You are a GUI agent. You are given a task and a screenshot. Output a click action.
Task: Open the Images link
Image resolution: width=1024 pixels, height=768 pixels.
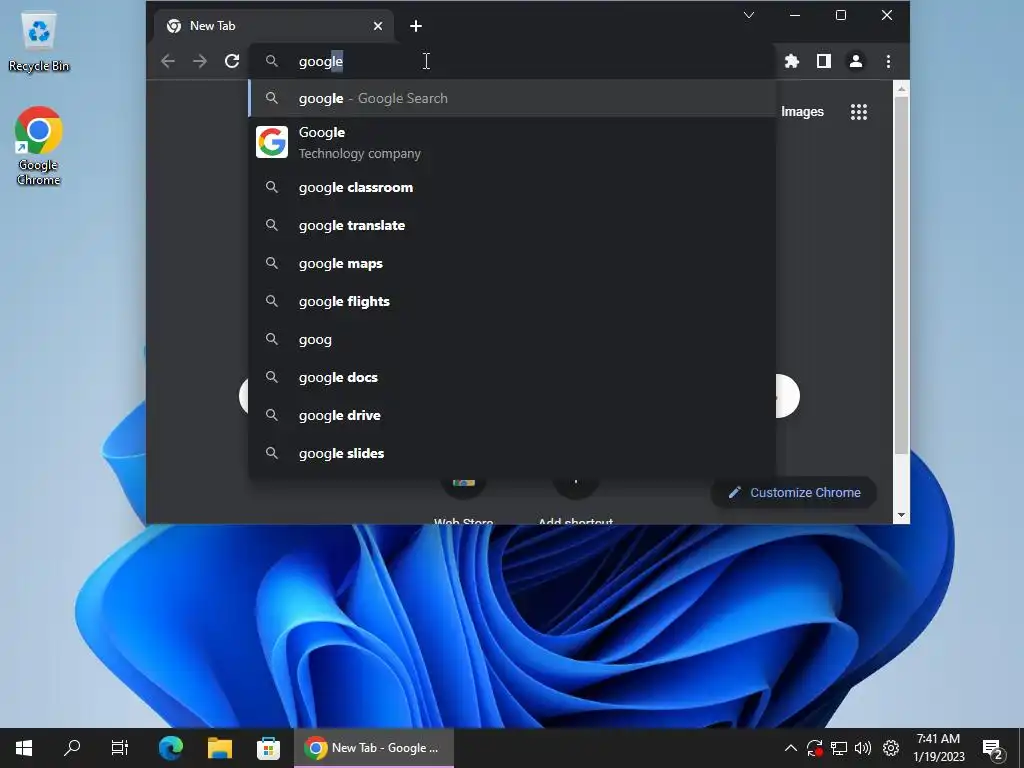tap(802, 112)
